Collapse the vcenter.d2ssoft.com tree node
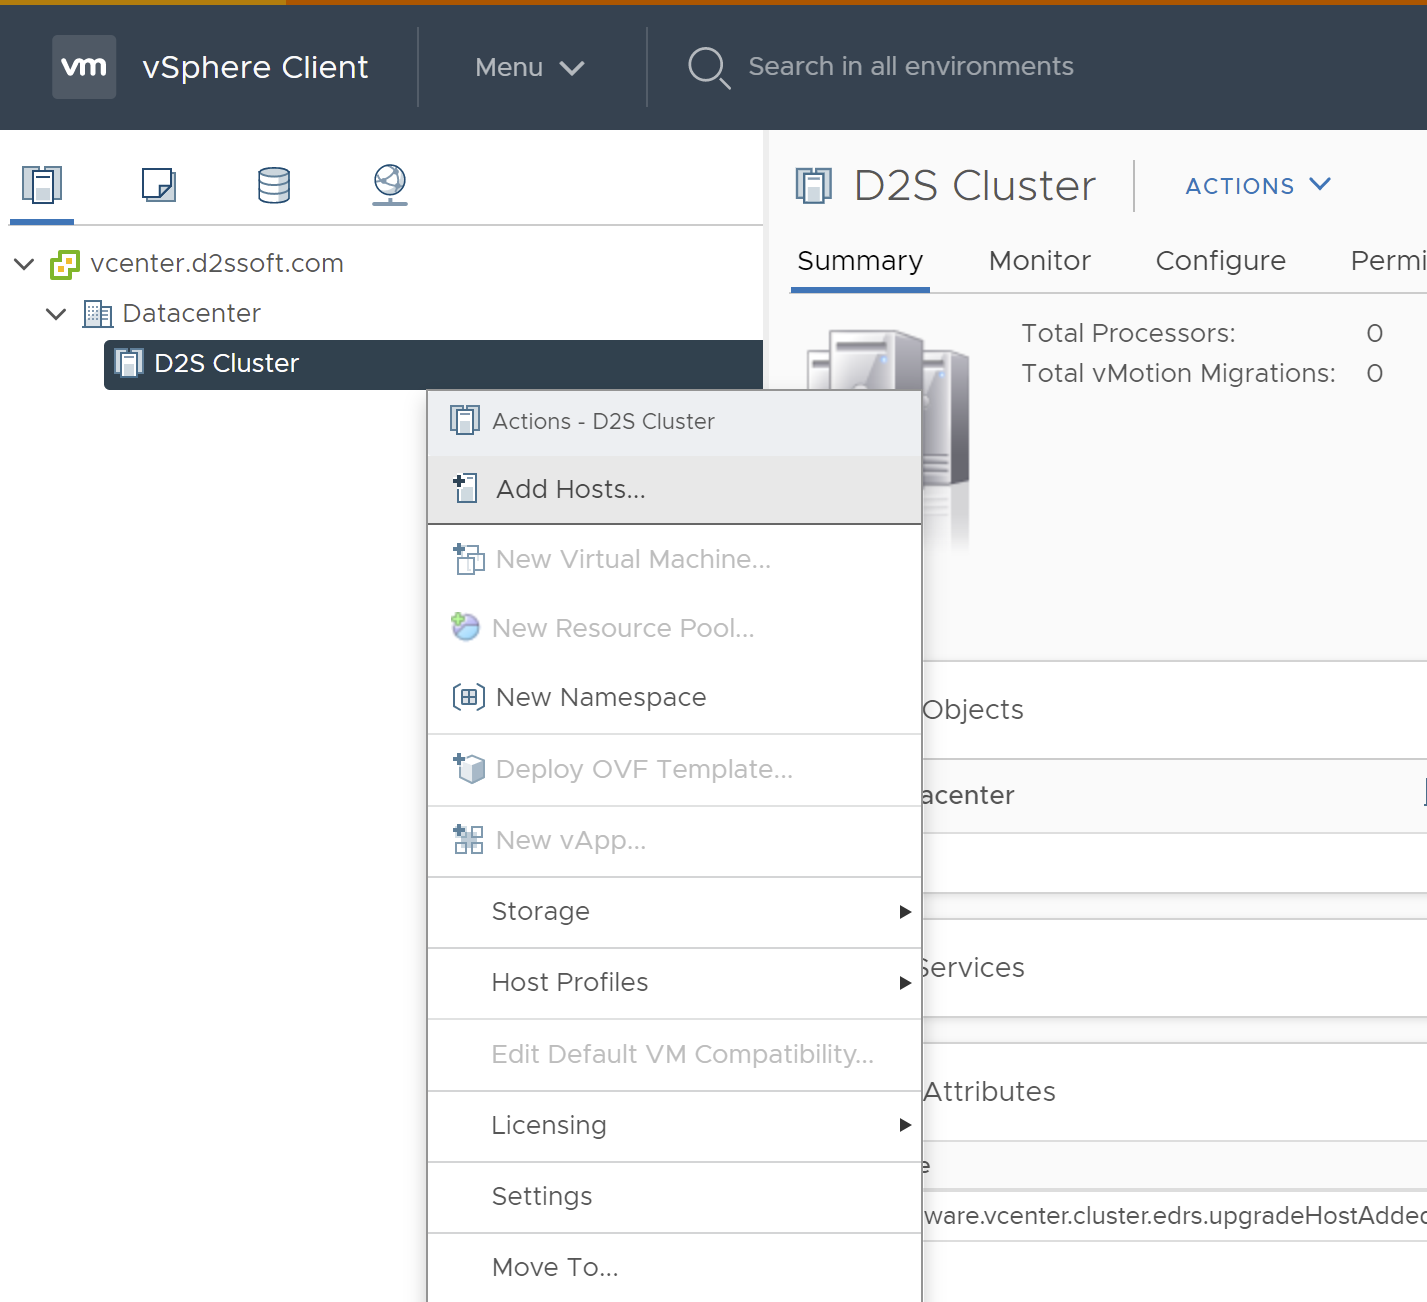Screen dimensions: 1427x1302 pos(25,264)
